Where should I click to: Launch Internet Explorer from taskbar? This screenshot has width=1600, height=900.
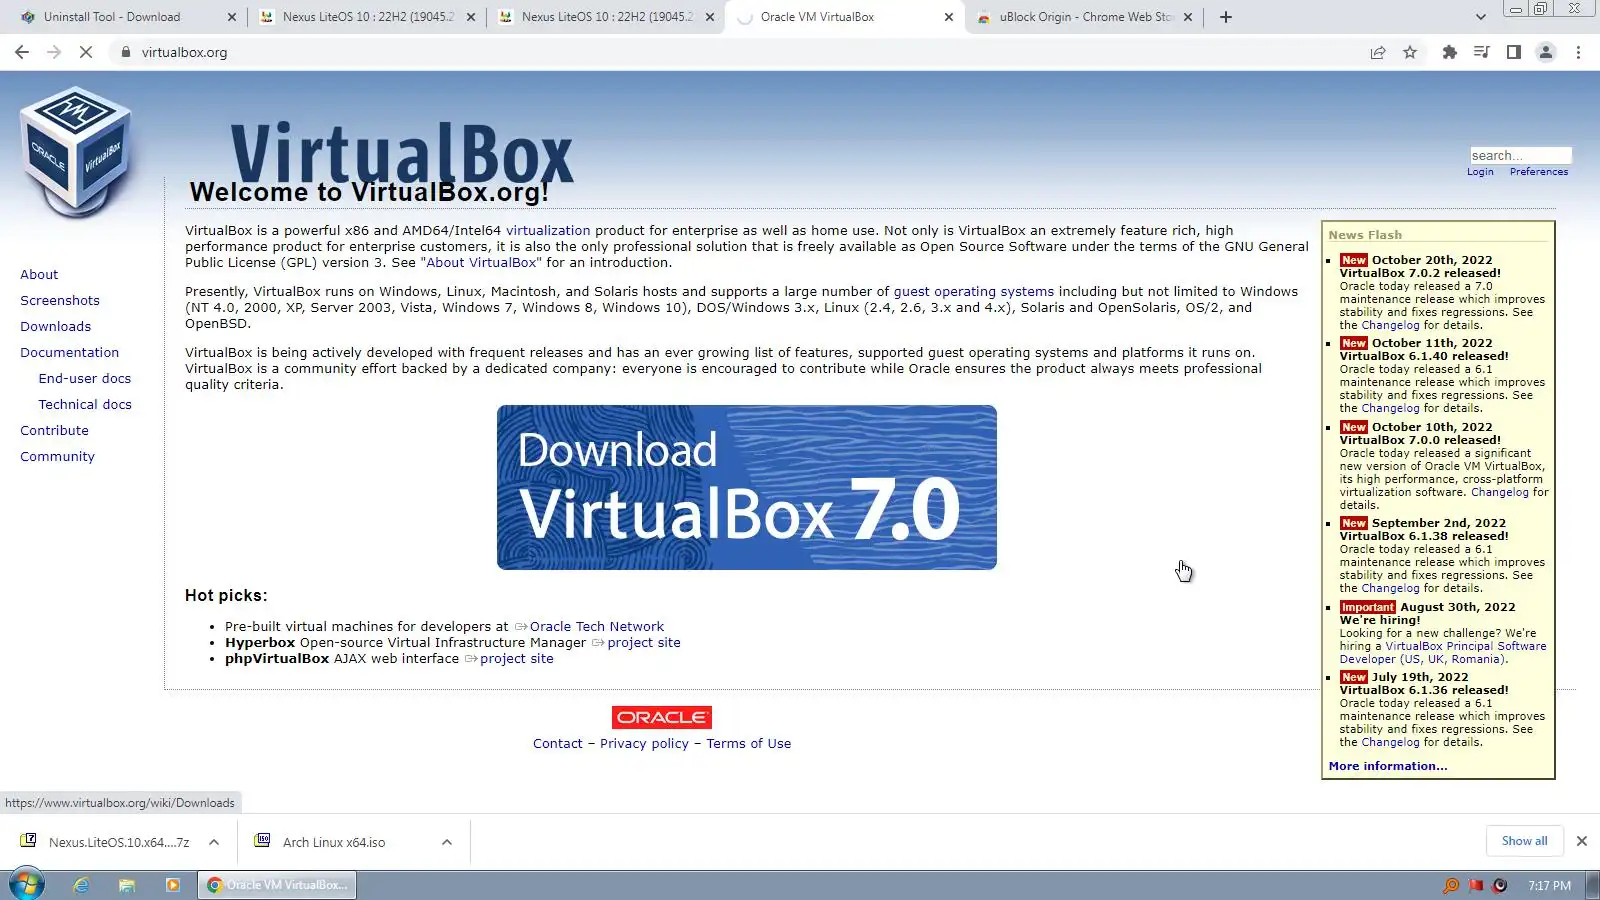pyautogui.click(x=81, y=885)
